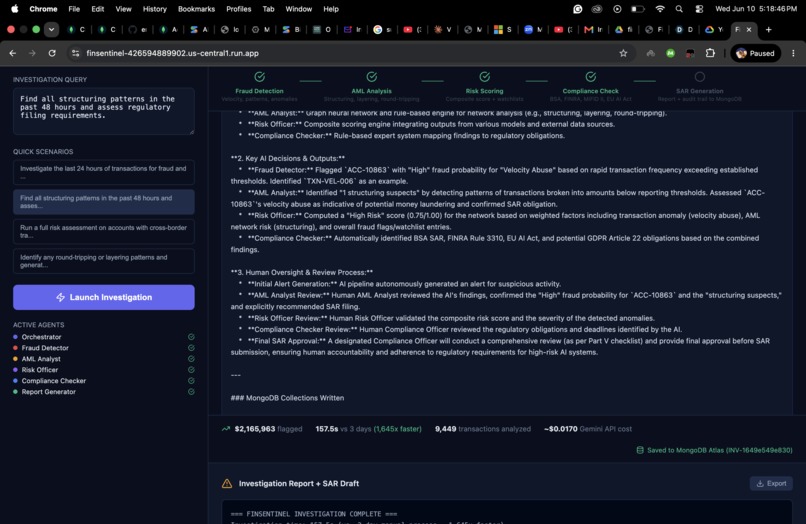Click the AML Analysis step checkmark icon
806x524 pixels.
[x=372, y=77]
